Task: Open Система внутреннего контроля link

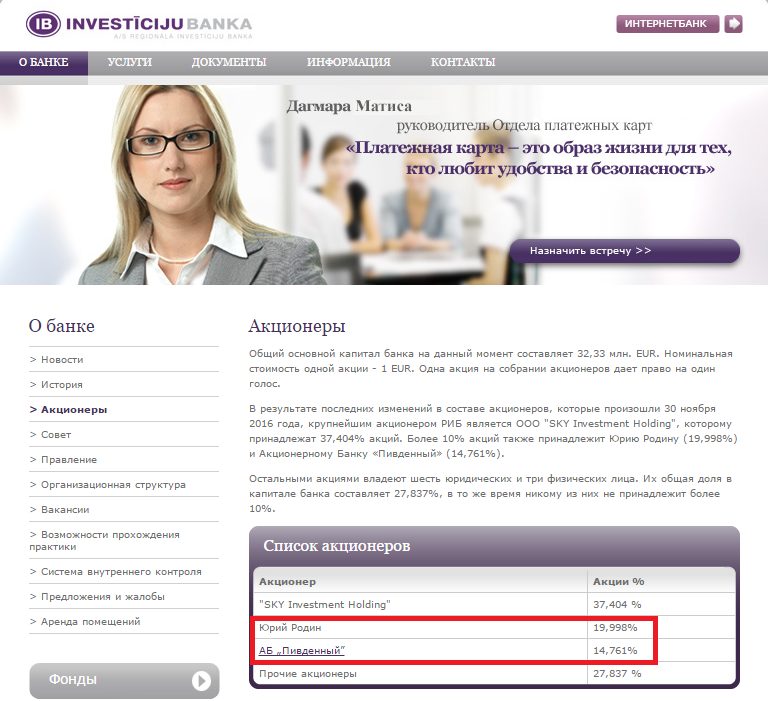Action: click(121, 572)
